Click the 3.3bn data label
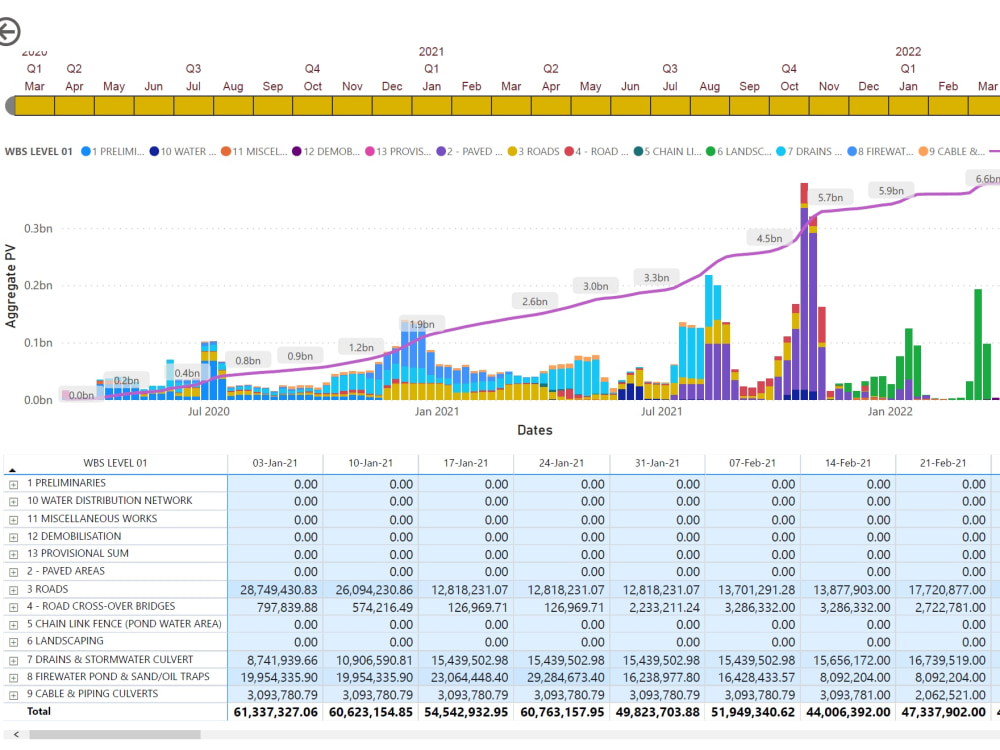The width and height of the screenshot is (1000, 750). pyautogui.click(x=656, y=277)
